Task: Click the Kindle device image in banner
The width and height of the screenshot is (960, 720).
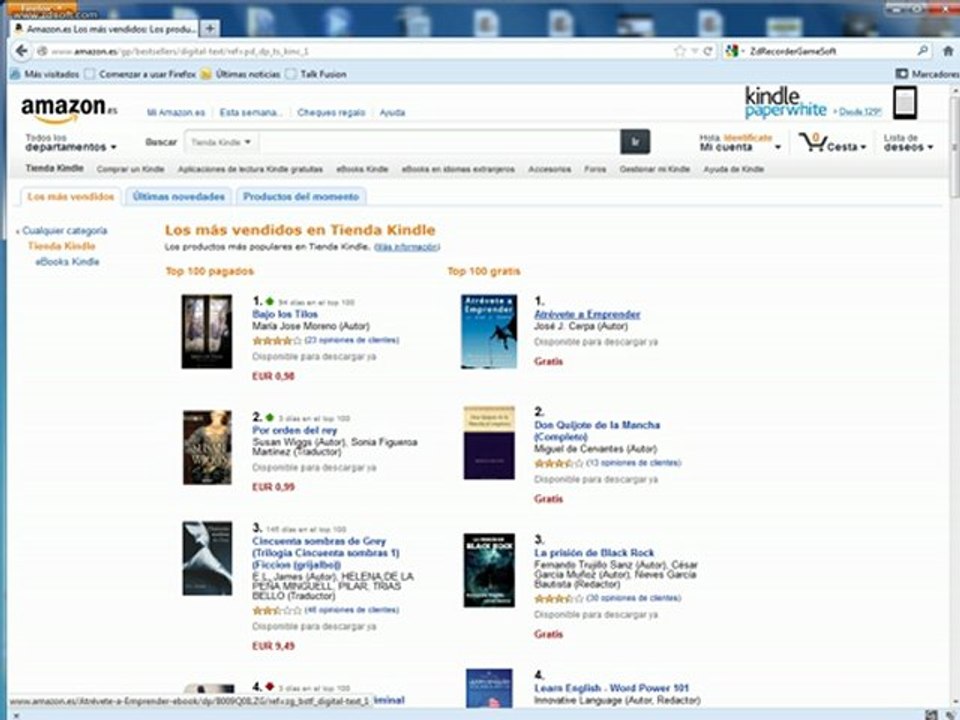Action: 905,103
